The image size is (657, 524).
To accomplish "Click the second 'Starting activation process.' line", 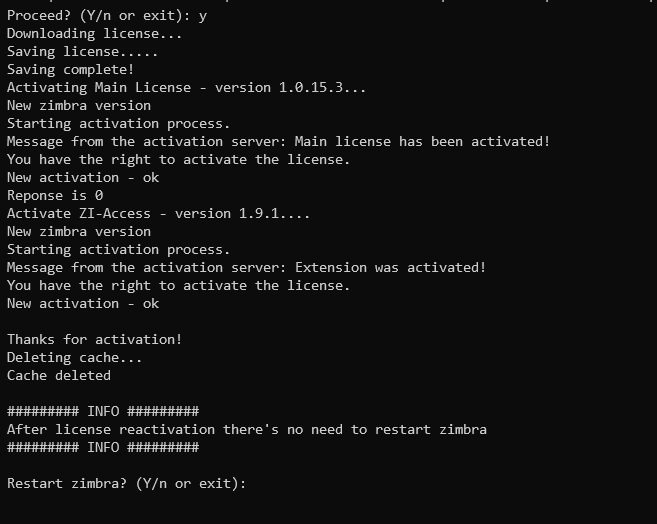I will (119, 249).
